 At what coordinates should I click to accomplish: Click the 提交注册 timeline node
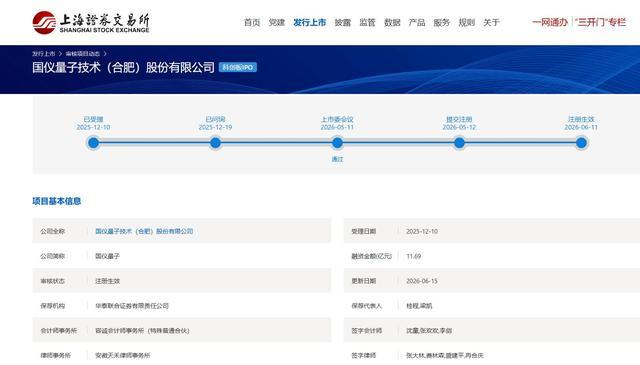(x=459, y=143)
